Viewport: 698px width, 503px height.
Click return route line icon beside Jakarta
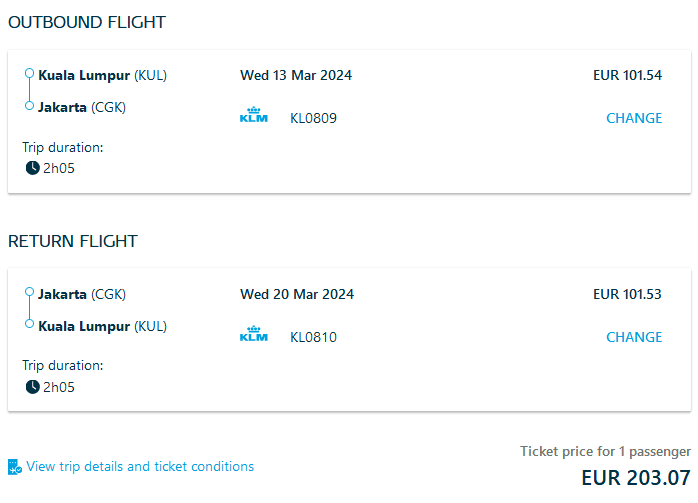click(29, 309)
